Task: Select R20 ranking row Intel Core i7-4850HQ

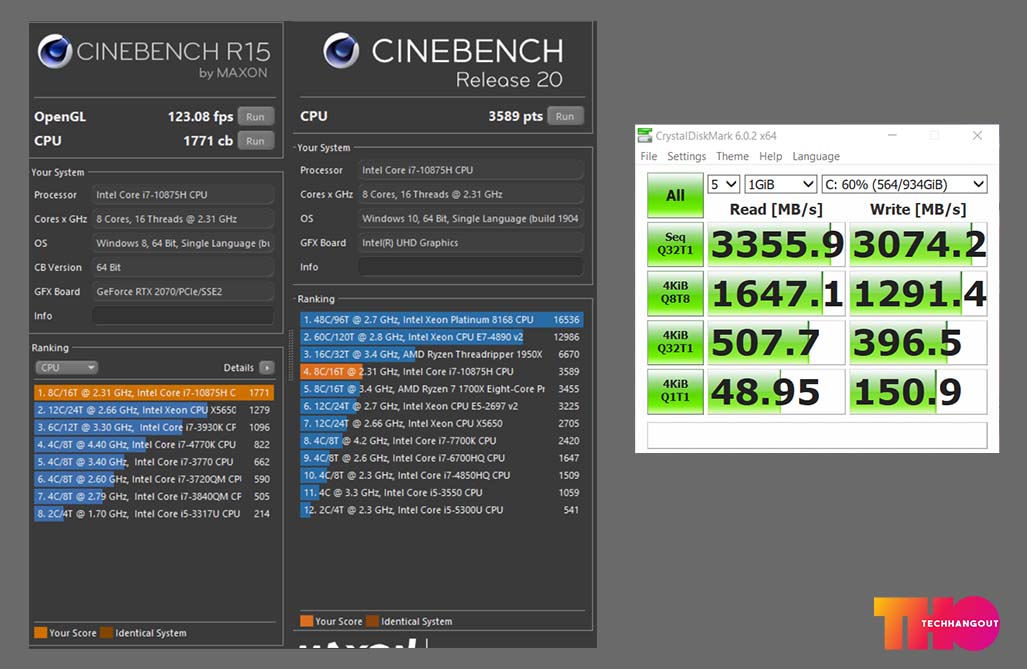Action: [x=441, y=475]
